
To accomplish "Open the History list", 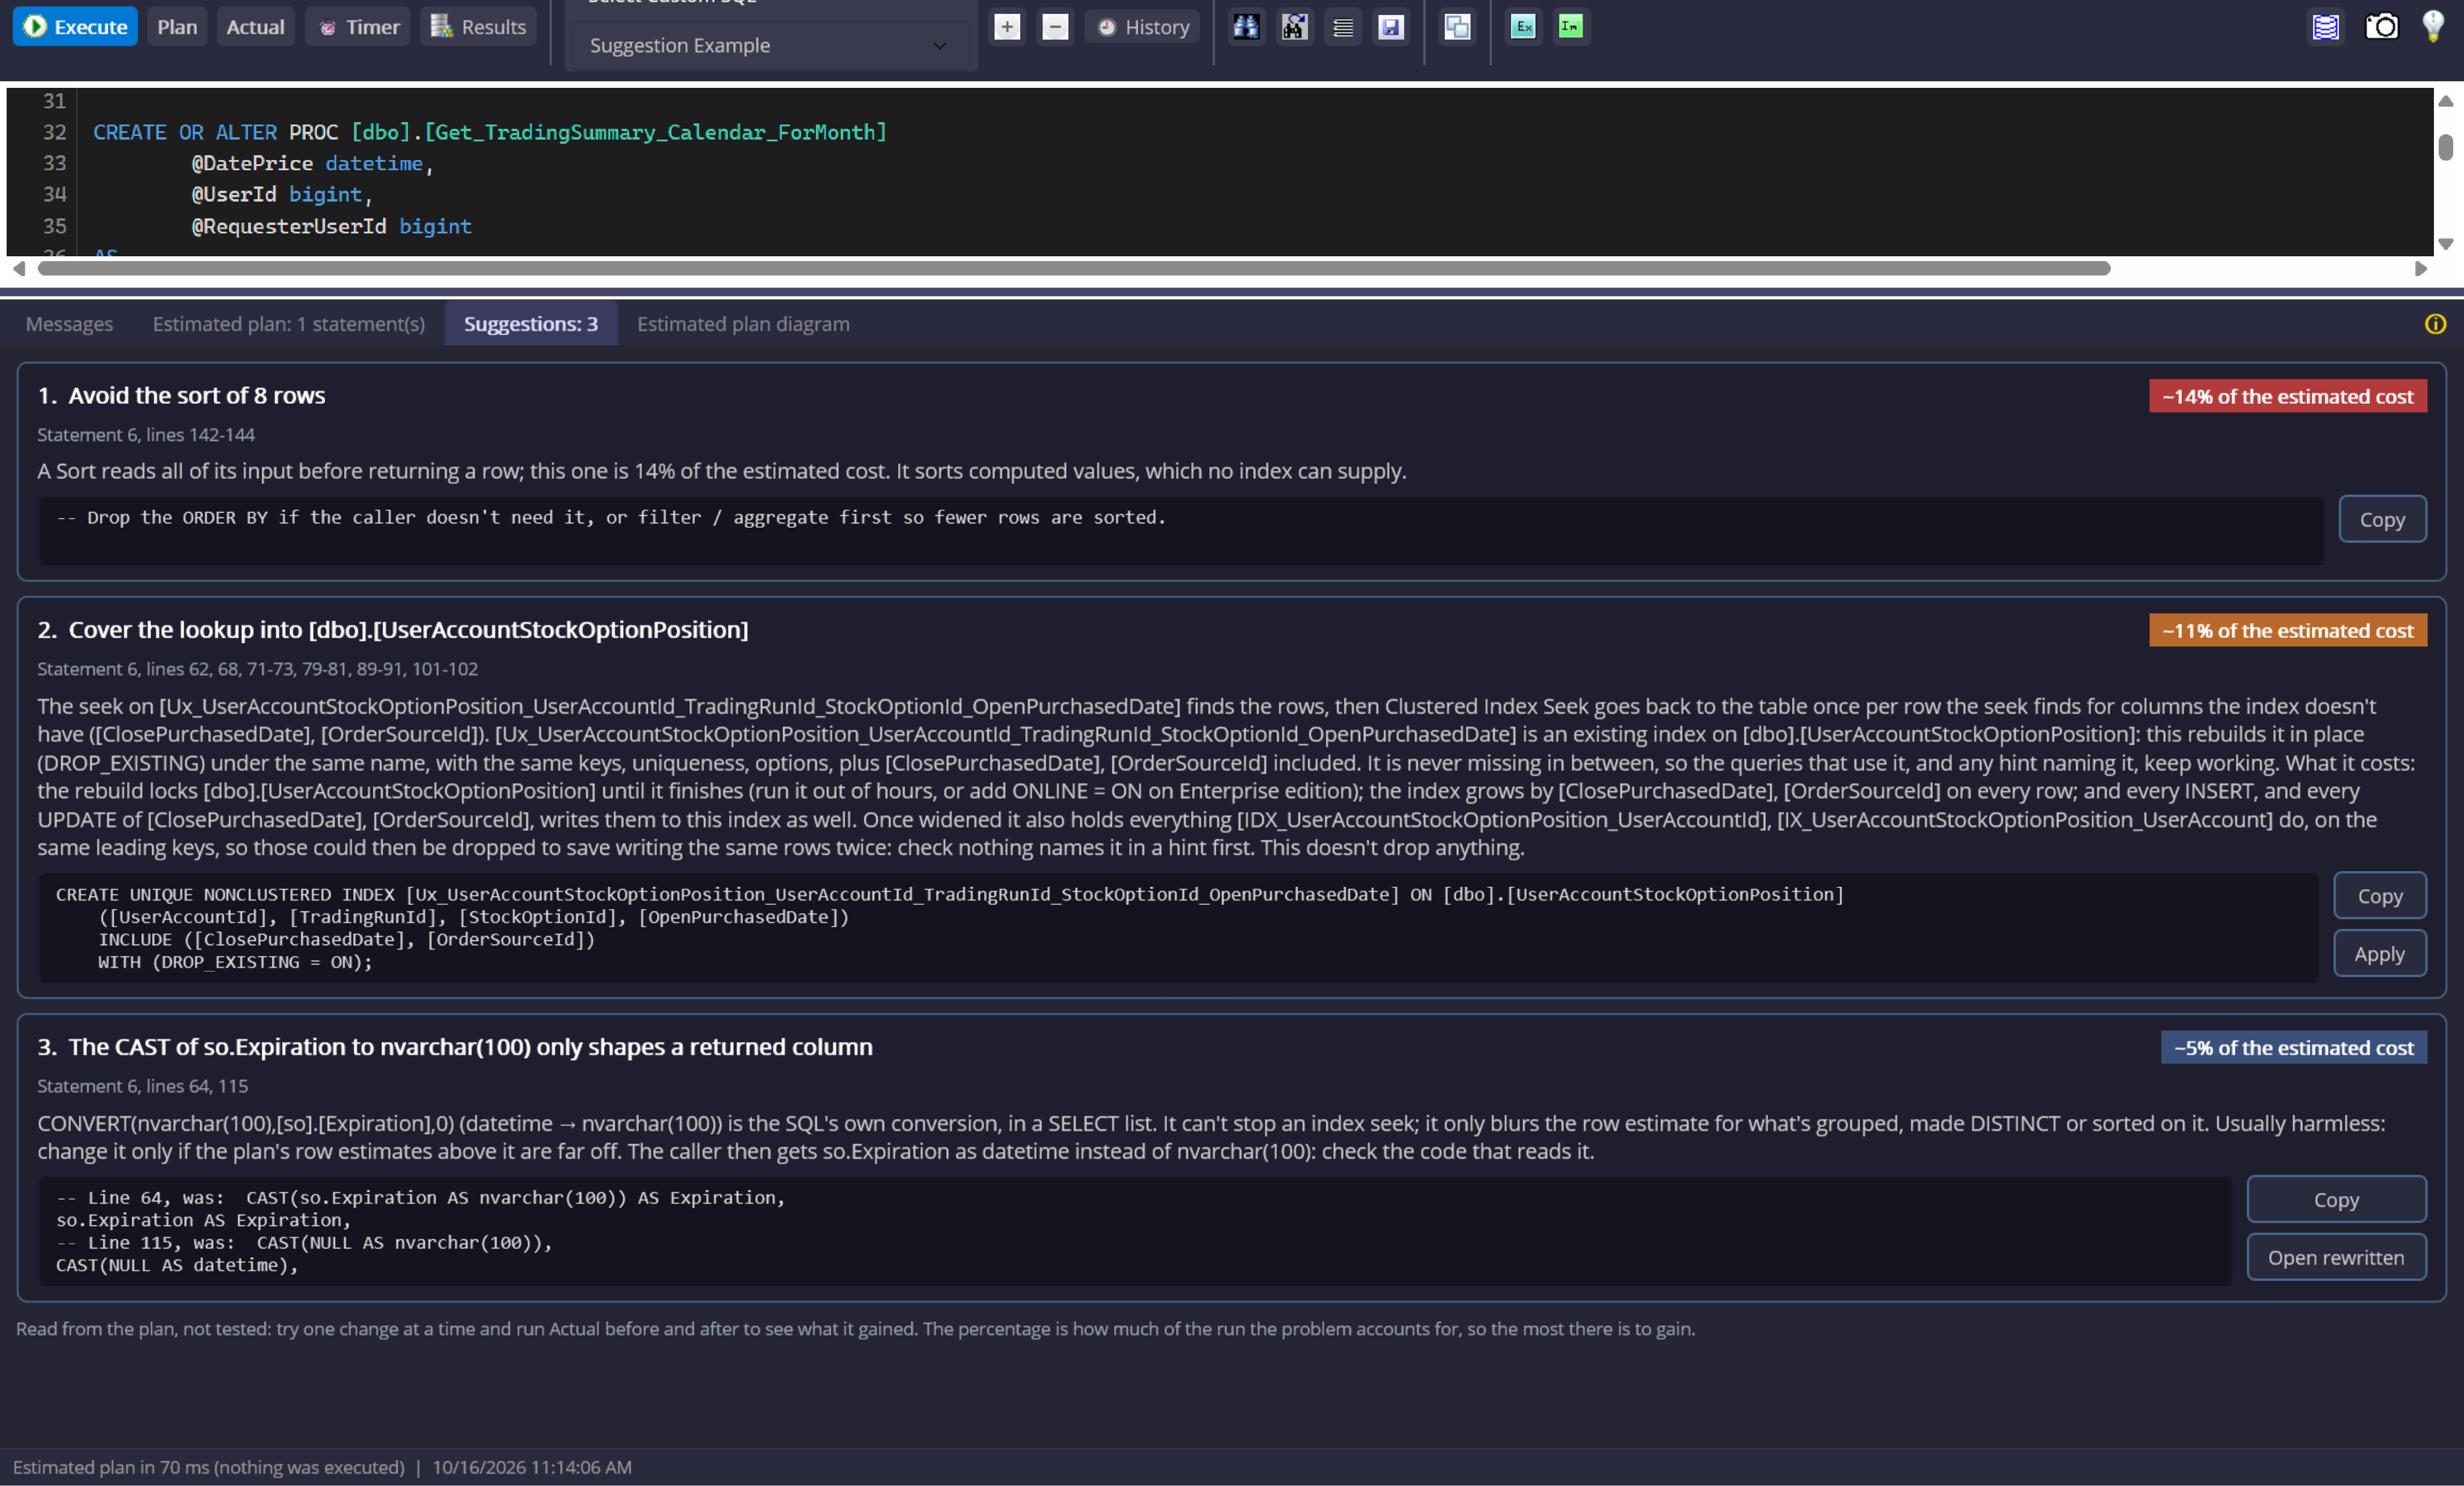I will coord(1143,27).
